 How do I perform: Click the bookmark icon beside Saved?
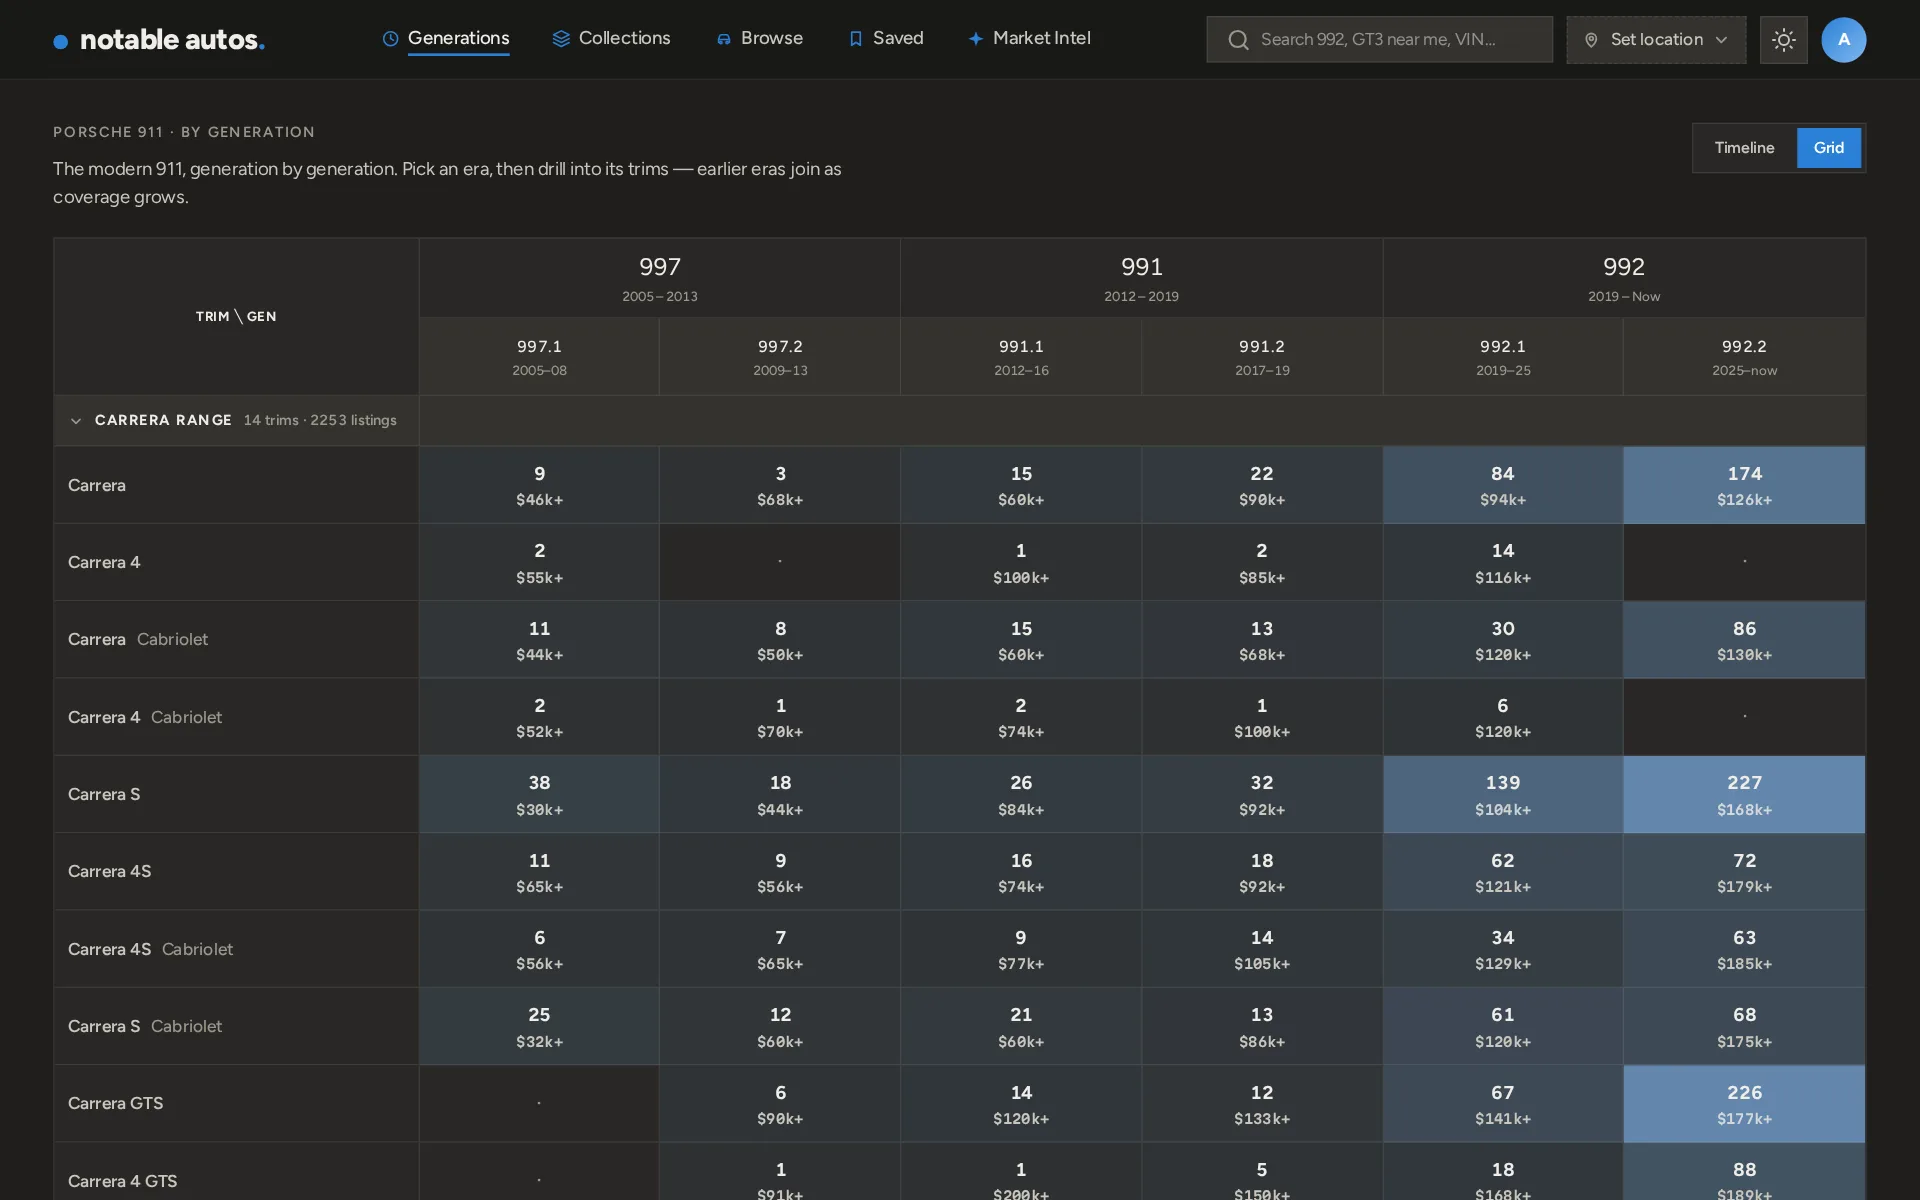tap(856, 39)
